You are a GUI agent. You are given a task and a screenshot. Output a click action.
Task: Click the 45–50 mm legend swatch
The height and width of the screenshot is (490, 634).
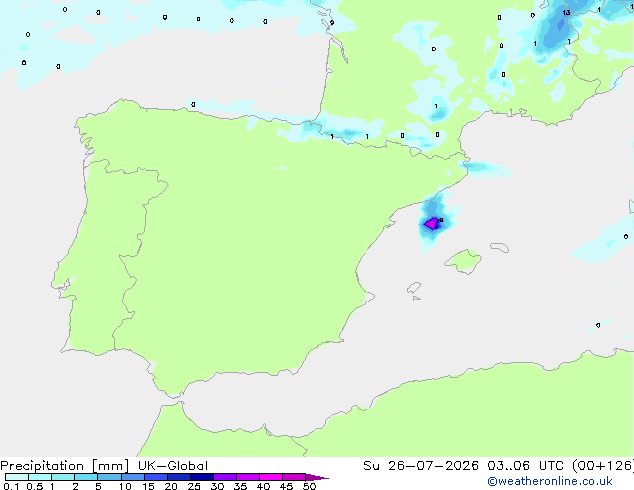point(294,477)
